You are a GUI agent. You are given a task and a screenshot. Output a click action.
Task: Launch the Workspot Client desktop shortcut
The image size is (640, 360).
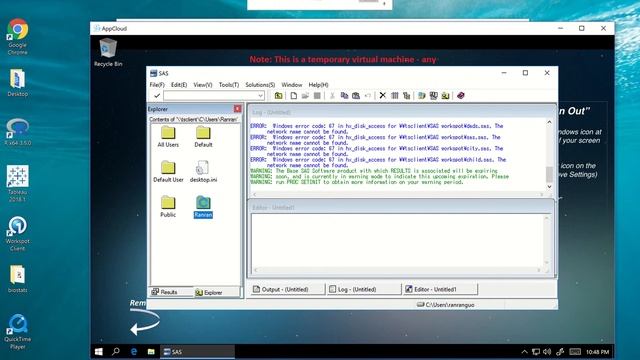pos(18,233)
